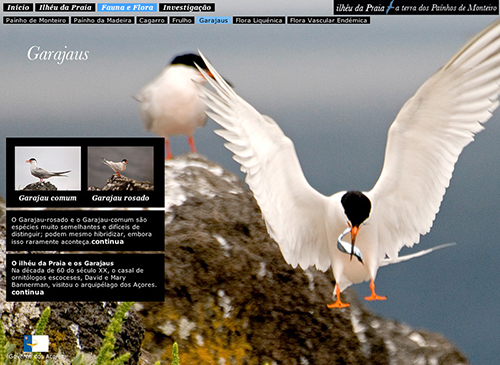The height and width of the screenshot is (365, 500).
Task: Open the Ilhéu da Praia menu
Action: click(x=65, y=7)
